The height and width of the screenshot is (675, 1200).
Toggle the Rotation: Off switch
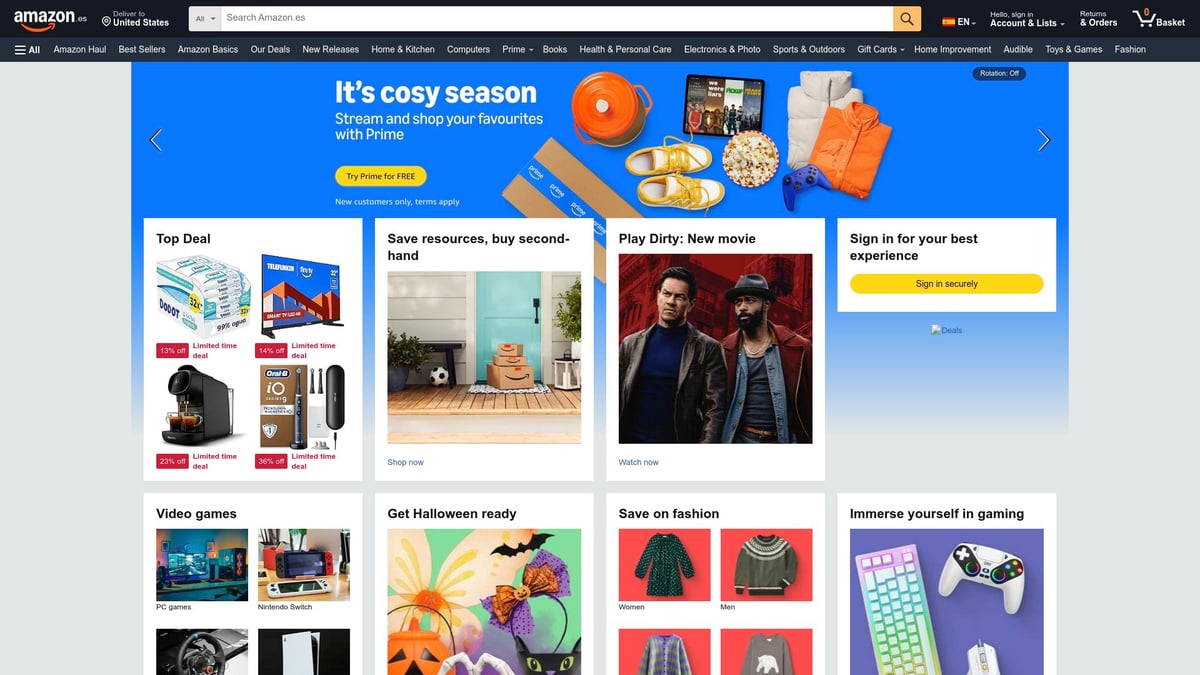(999, 73)
